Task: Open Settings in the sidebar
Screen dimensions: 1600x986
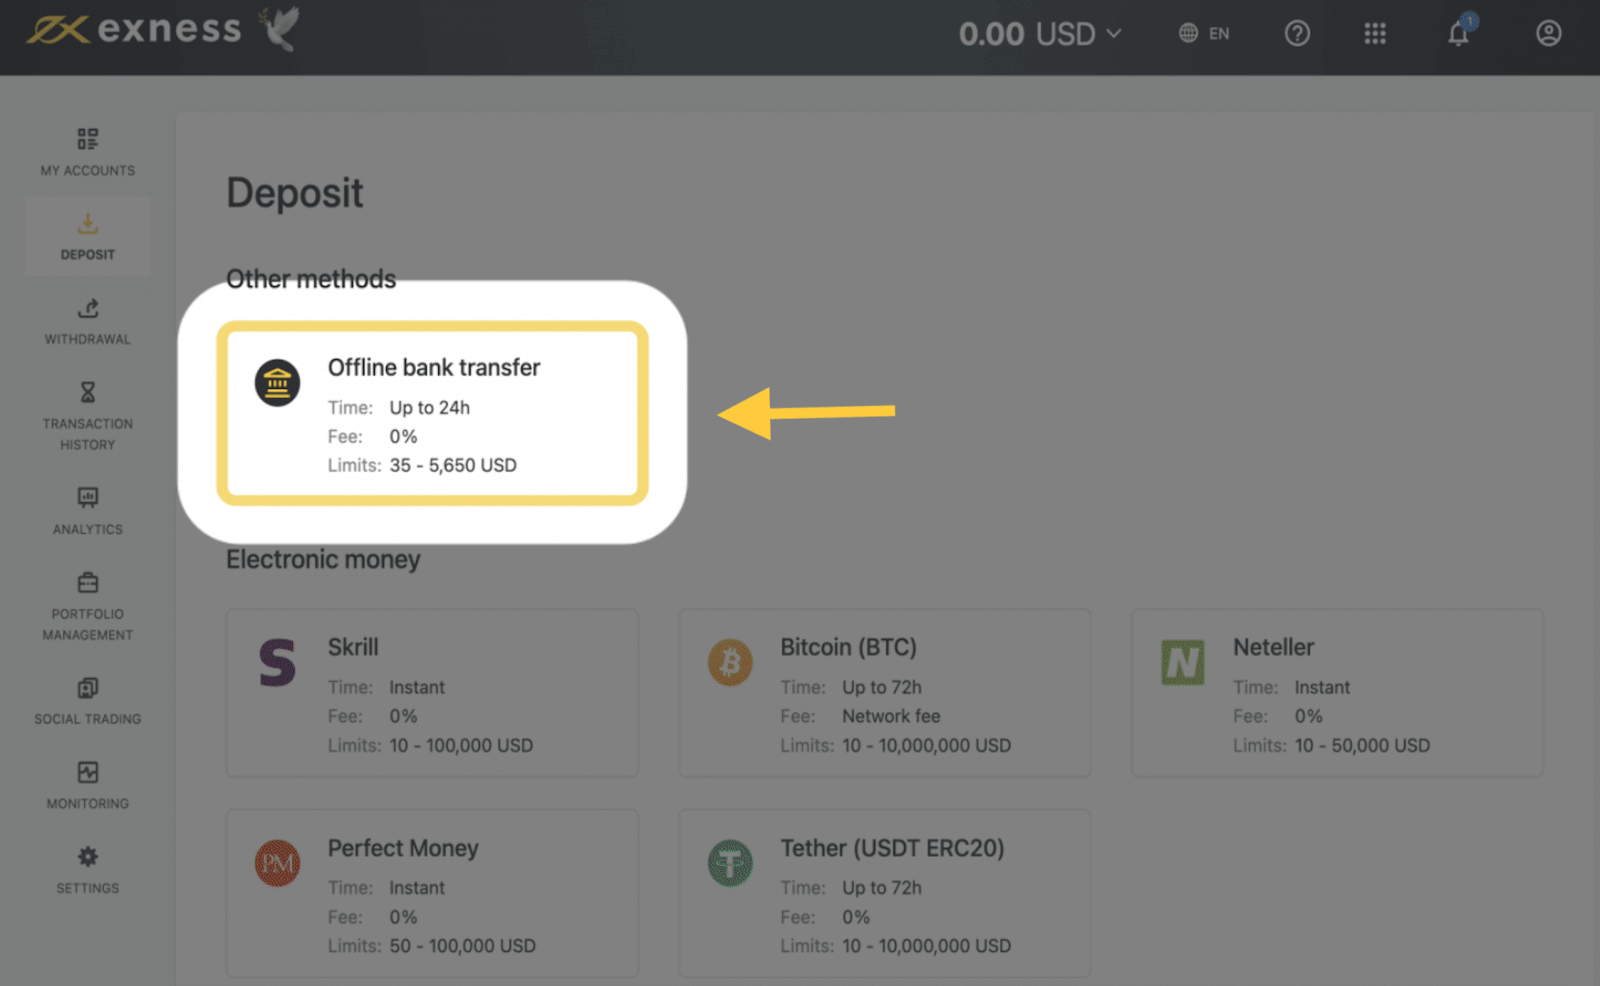Action: 88,871
